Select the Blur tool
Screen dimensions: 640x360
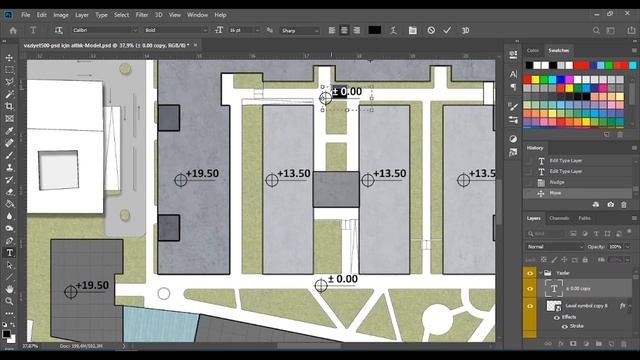click(x=9, y=216)
